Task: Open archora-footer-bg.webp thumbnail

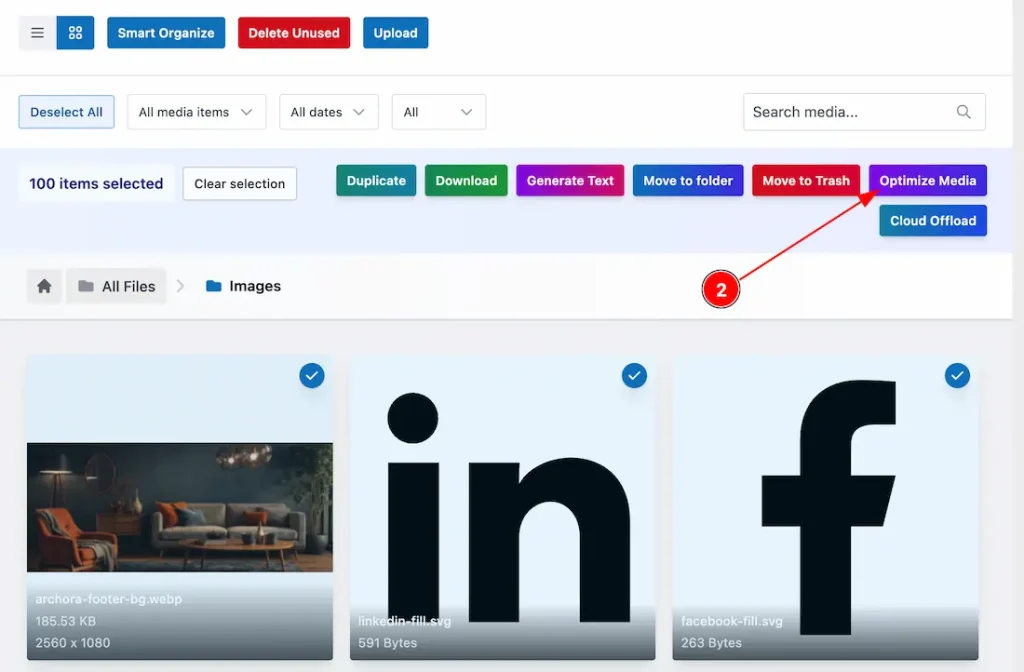Action: 180,507
